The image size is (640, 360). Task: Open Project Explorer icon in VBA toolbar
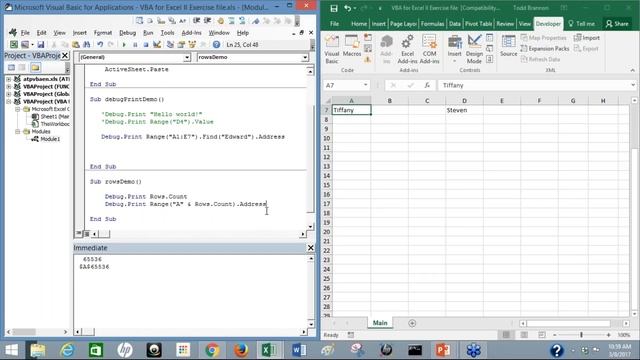170,44
